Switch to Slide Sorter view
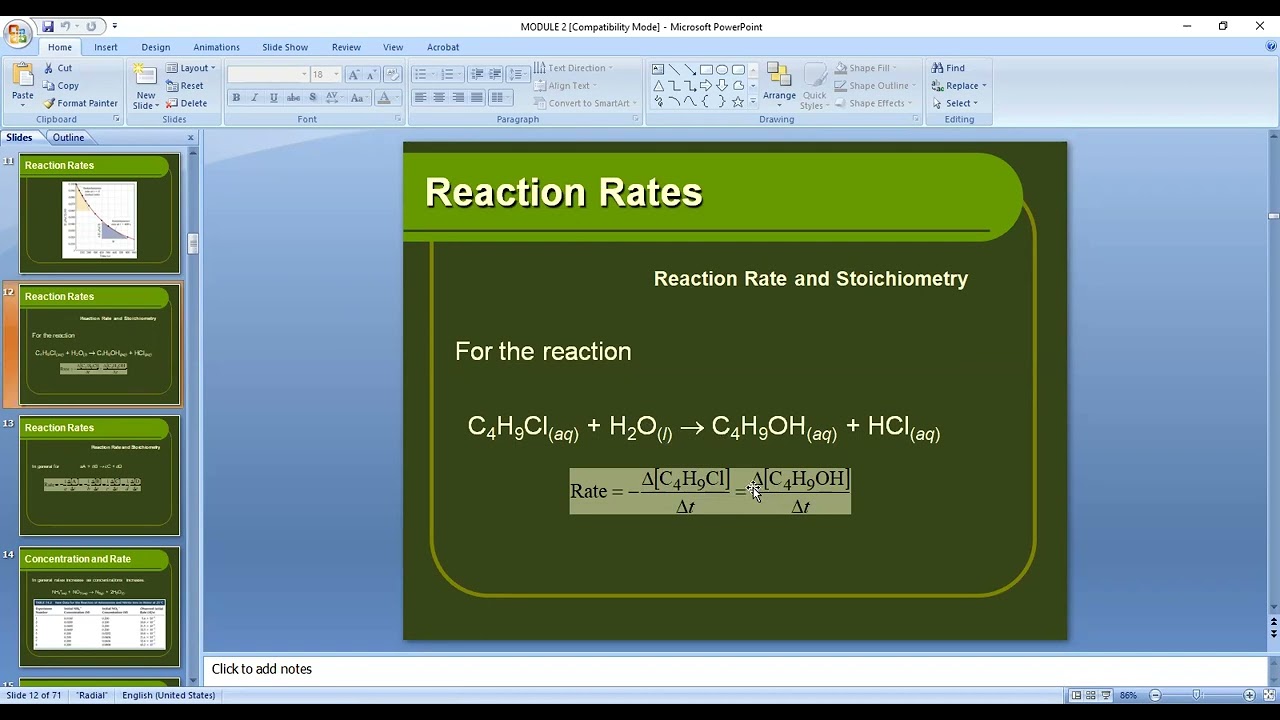The height and width of the screenshot is (720, 1280). [1091, 695]
